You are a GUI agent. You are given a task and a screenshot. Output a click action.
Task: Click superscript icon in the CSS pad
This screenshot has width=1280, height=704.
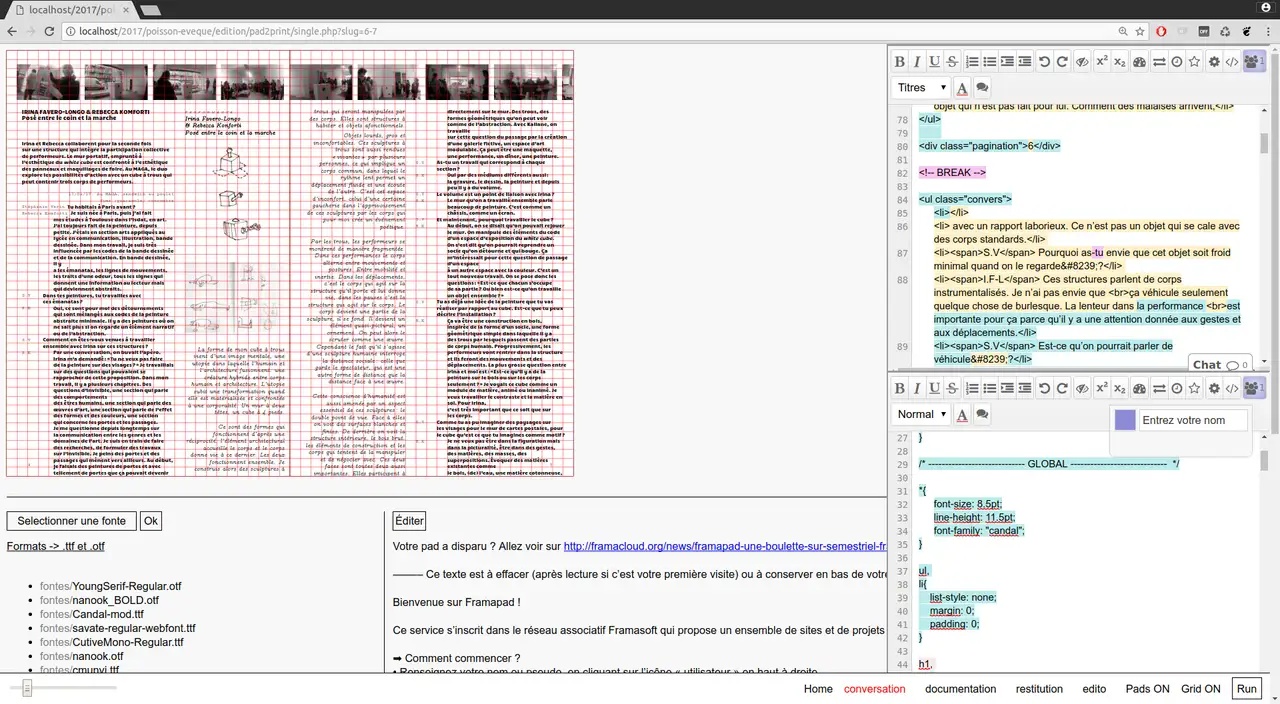pyautogui.click(x=1102, y=388)
